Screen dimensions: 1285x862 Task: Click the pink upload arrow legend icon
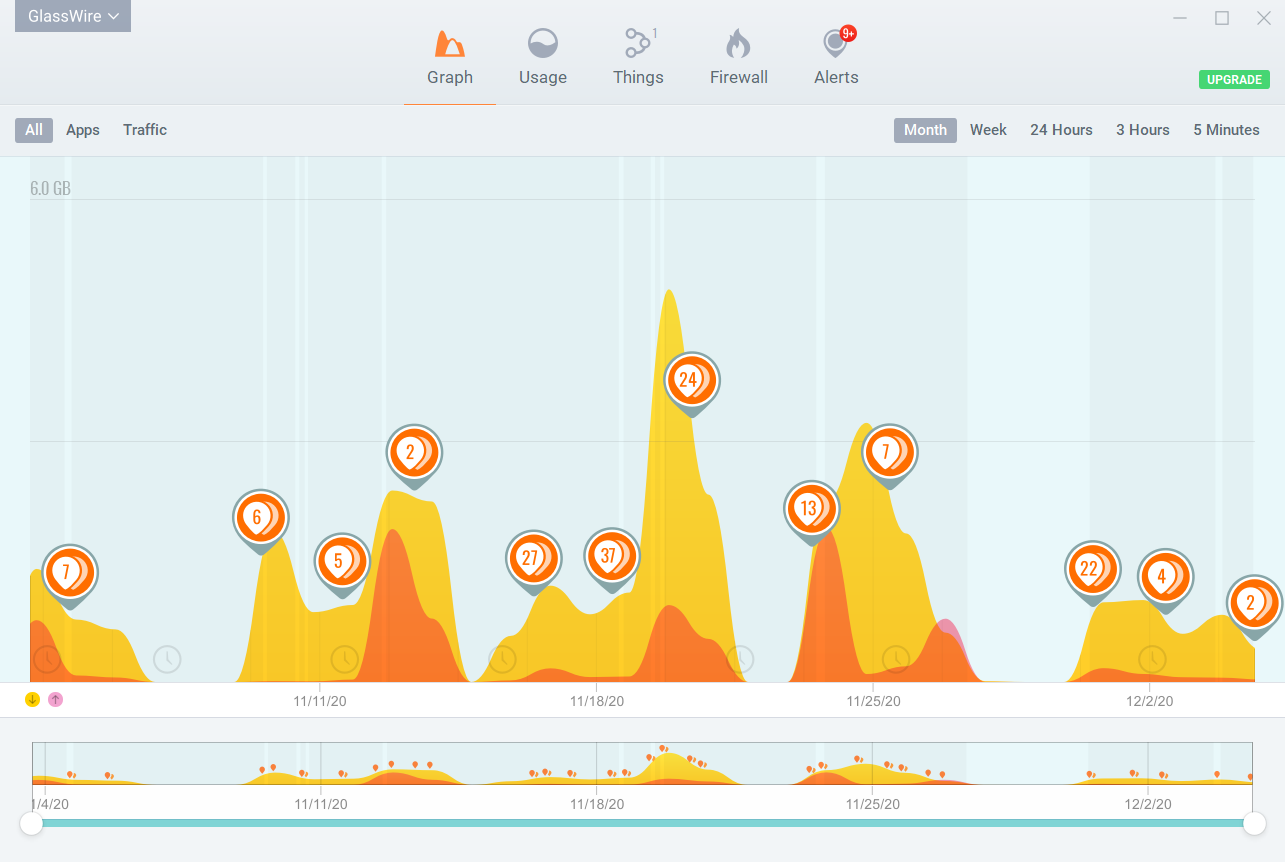(55, 699)
